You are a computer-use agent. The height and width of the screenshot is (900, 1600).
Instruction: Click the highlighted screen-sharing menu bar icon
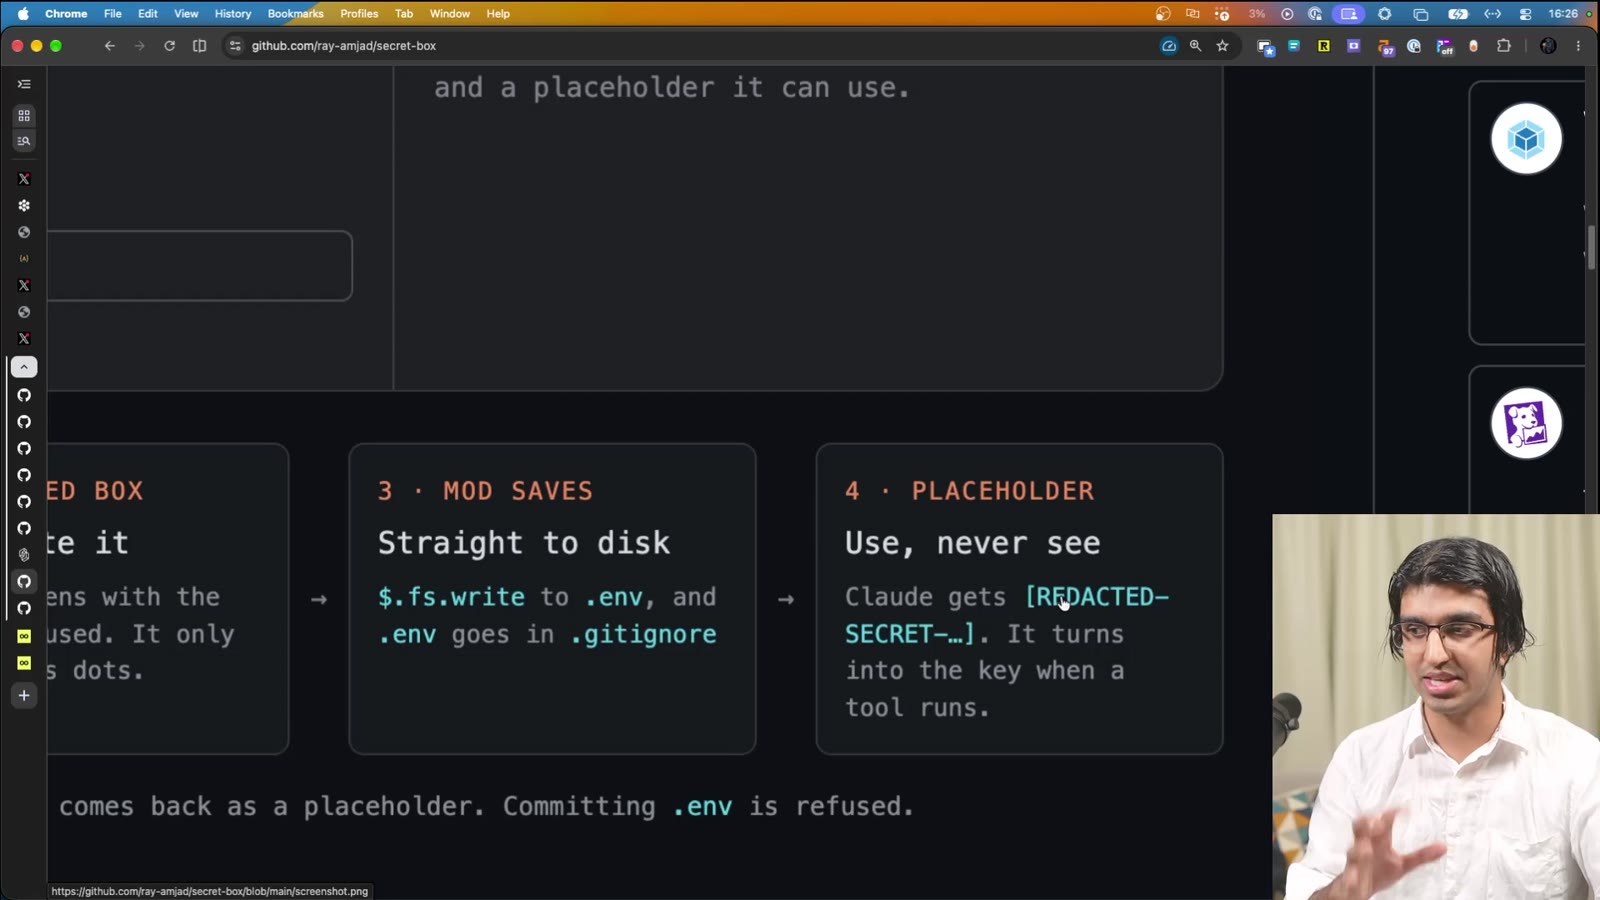coord(1349,14)
